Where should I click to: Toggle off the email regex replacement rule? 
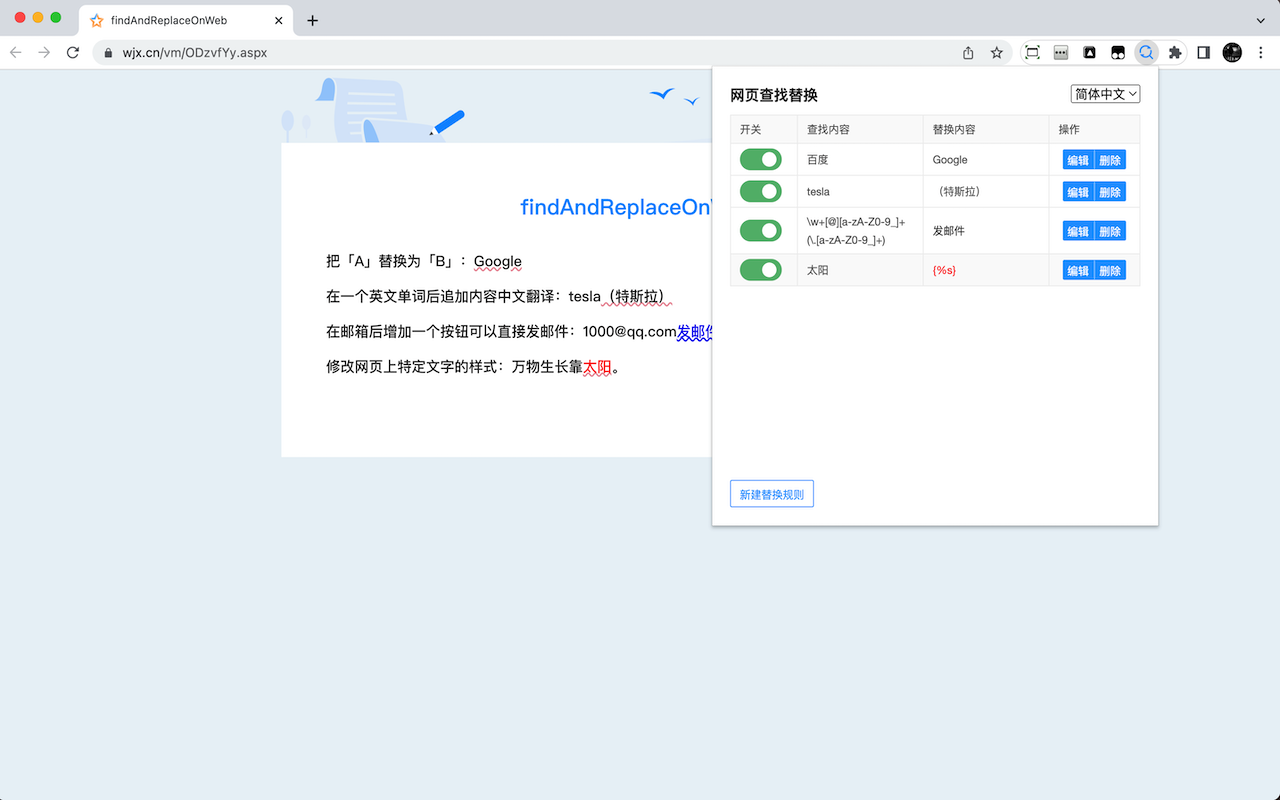coord(760,230)
